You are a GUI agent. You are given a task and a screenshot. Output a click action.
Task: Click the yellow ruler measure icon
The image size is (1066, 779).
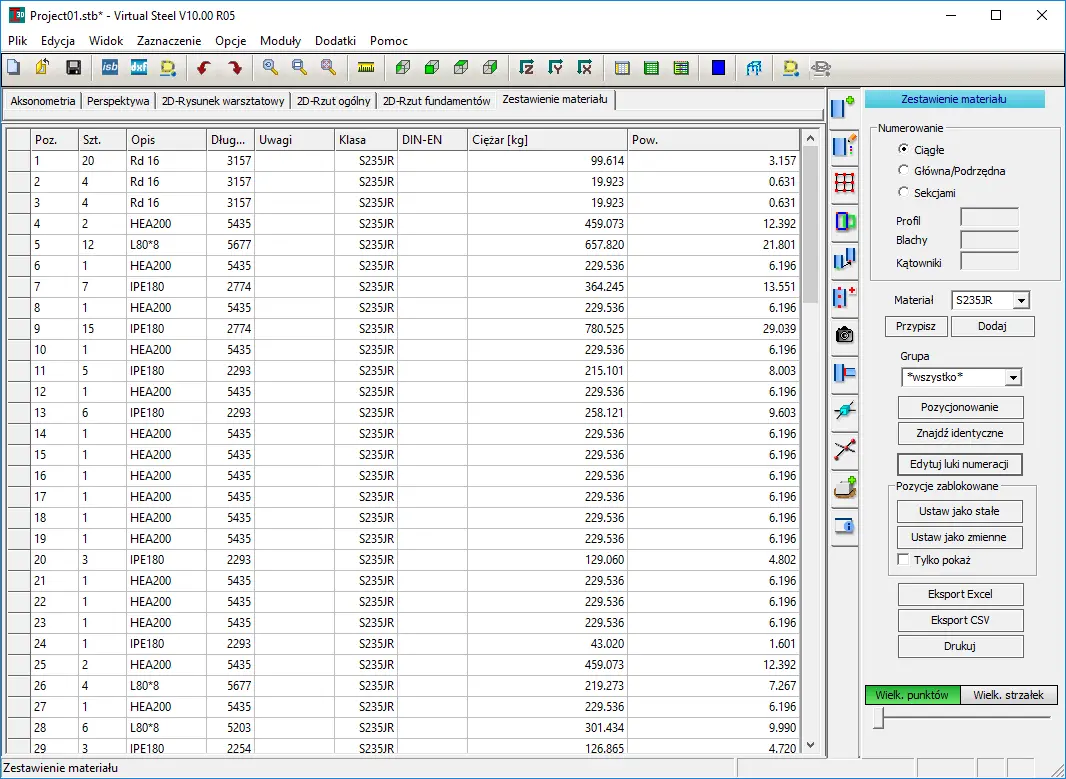point(366,68)
